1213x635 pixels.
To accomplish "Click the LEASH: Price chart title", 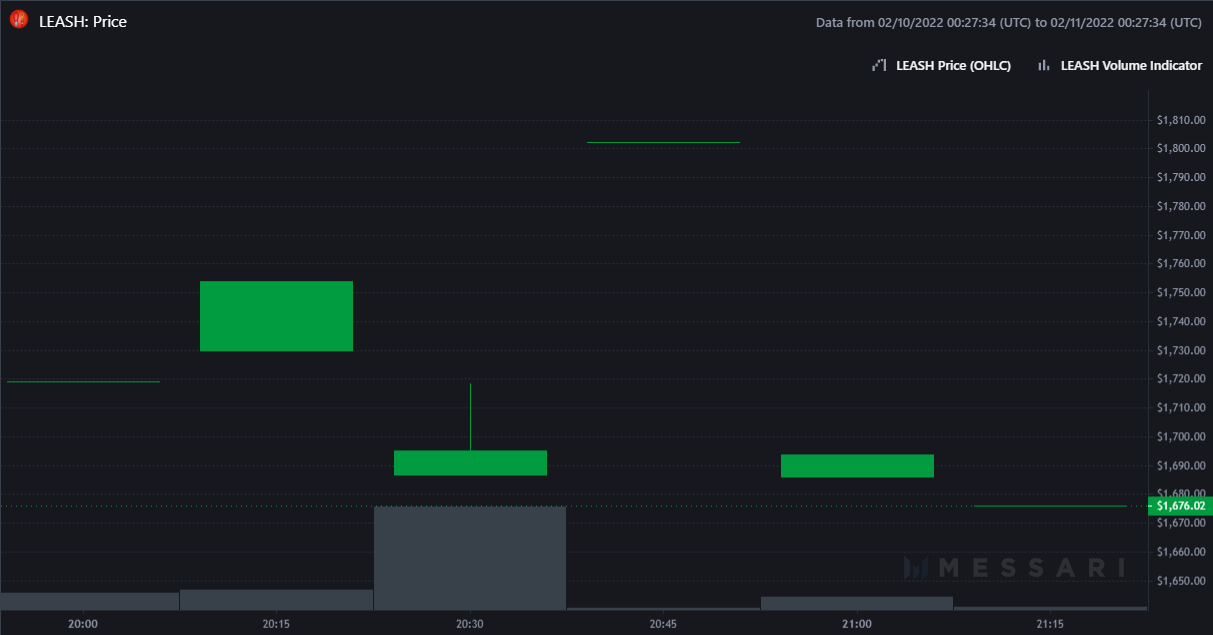I will (x=83, y=21).
